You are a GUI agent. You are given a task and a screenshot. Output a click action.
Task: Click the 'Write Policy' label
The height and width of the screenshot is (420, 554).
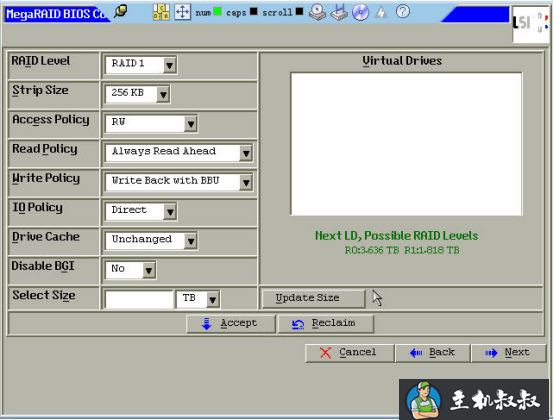(46, 178)
